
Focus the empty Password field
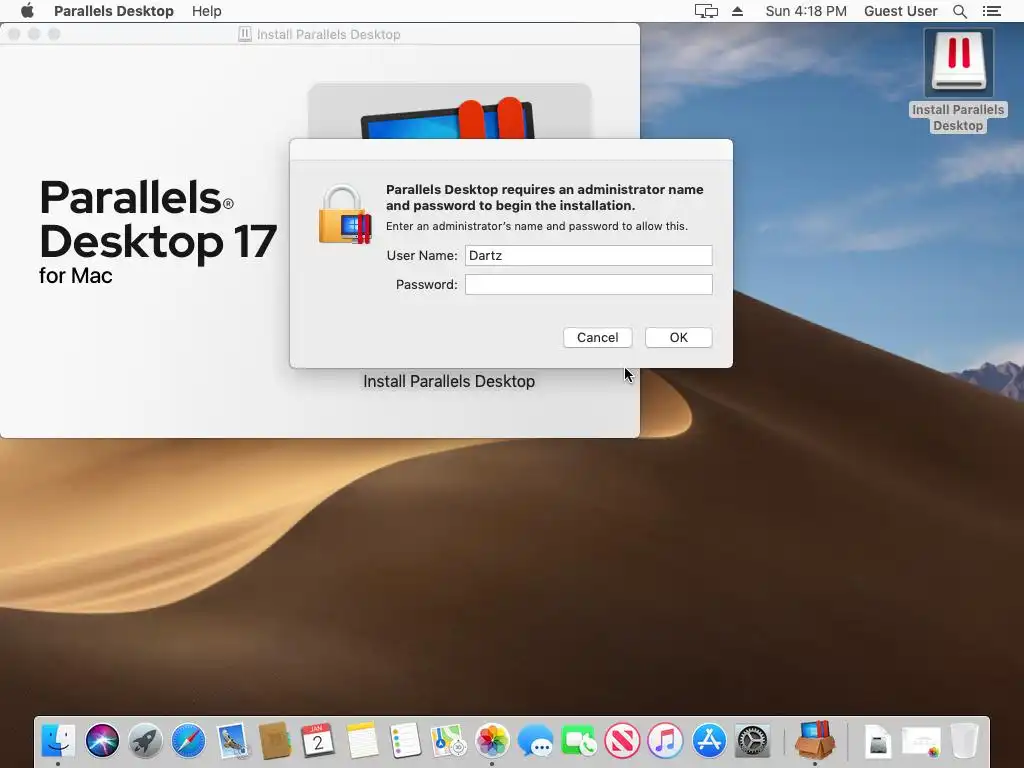(x=588, y=285)
